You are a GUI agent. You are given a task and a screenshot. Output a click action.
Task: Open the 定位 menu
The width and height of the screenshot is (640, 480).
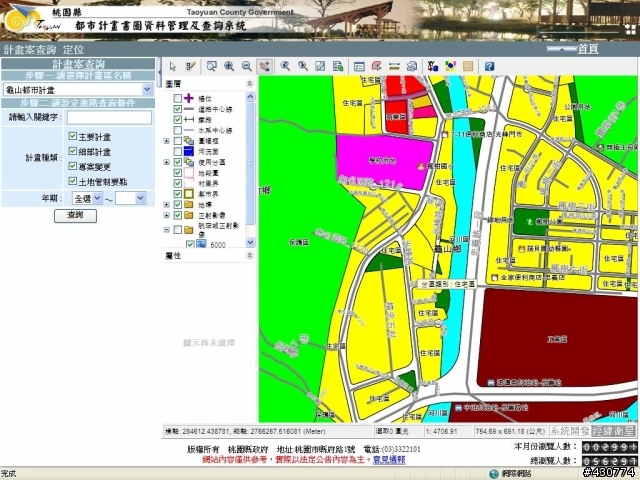[x=73, y=50]
